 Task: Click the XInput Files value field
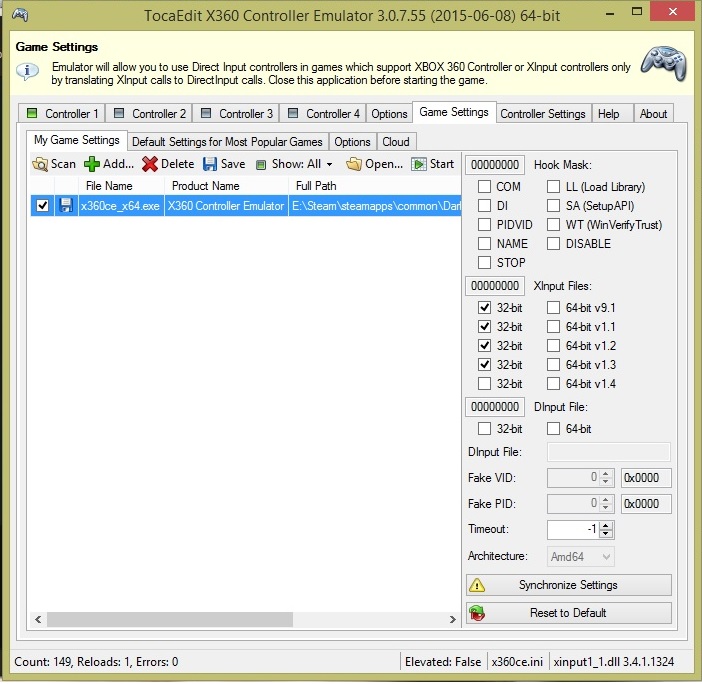495,286
